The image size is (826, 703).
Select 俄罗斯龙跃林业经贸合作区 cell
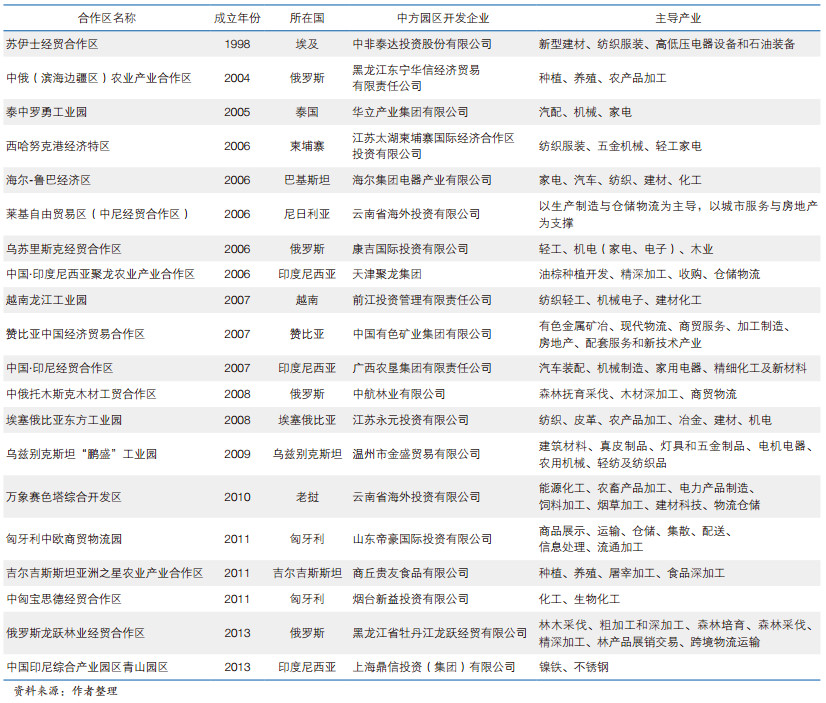[x=75, y=633]
